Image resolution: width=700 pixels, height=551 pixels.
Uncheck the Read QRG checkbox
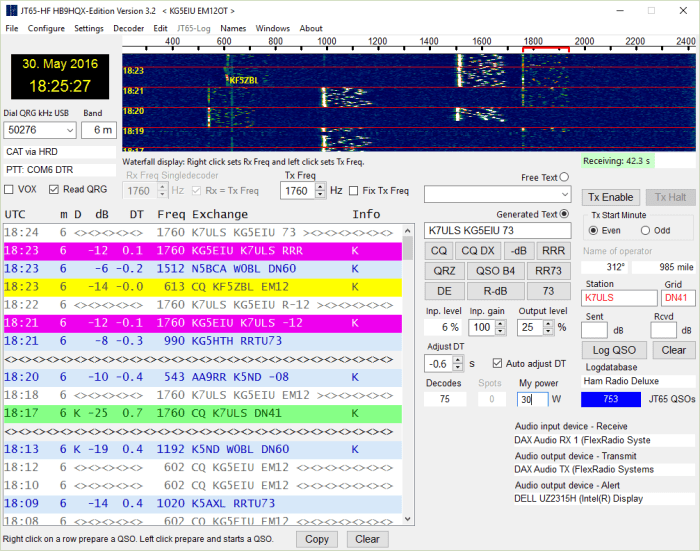click(x=54, y=189)
